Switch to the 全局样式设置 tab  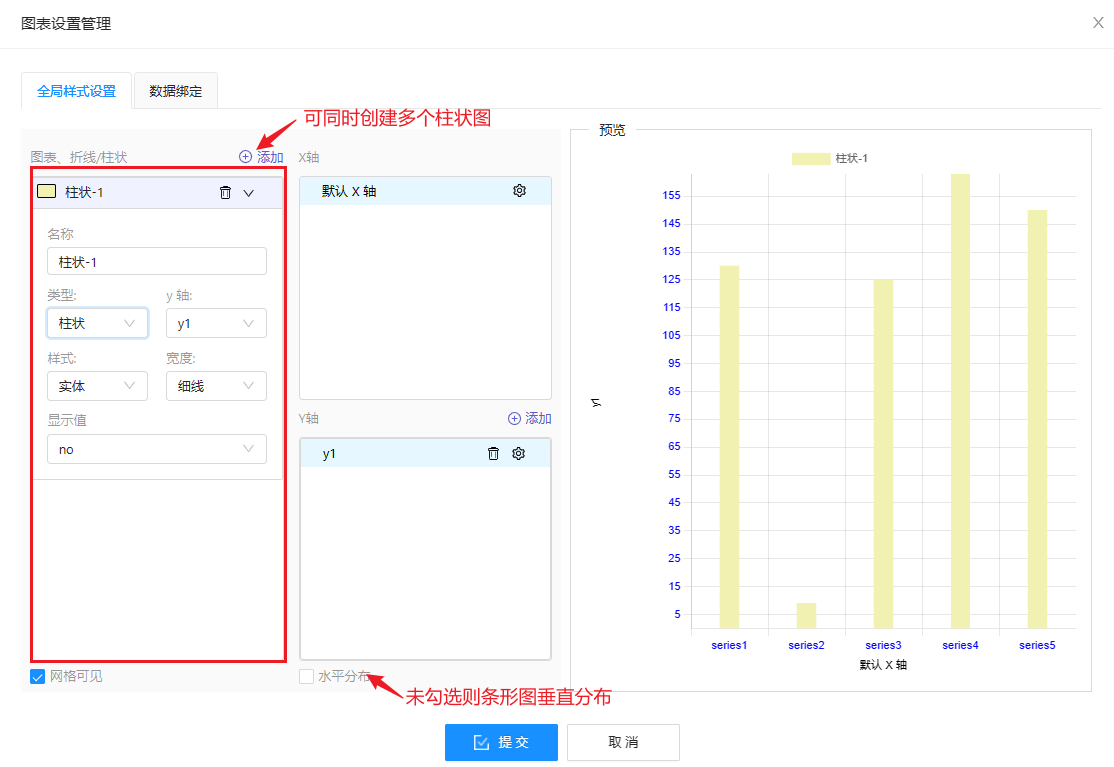pos(76,91)
